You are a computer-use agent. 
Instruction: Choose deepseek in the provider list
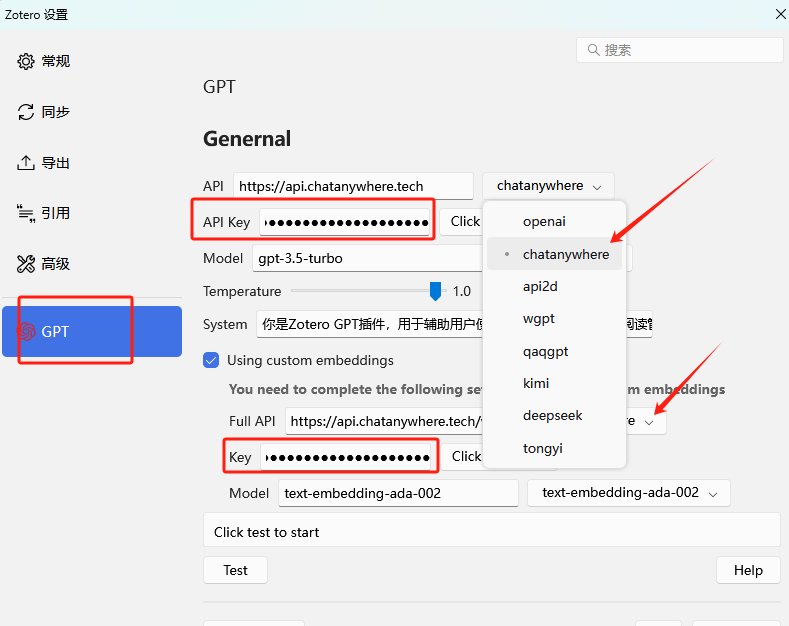552,415
